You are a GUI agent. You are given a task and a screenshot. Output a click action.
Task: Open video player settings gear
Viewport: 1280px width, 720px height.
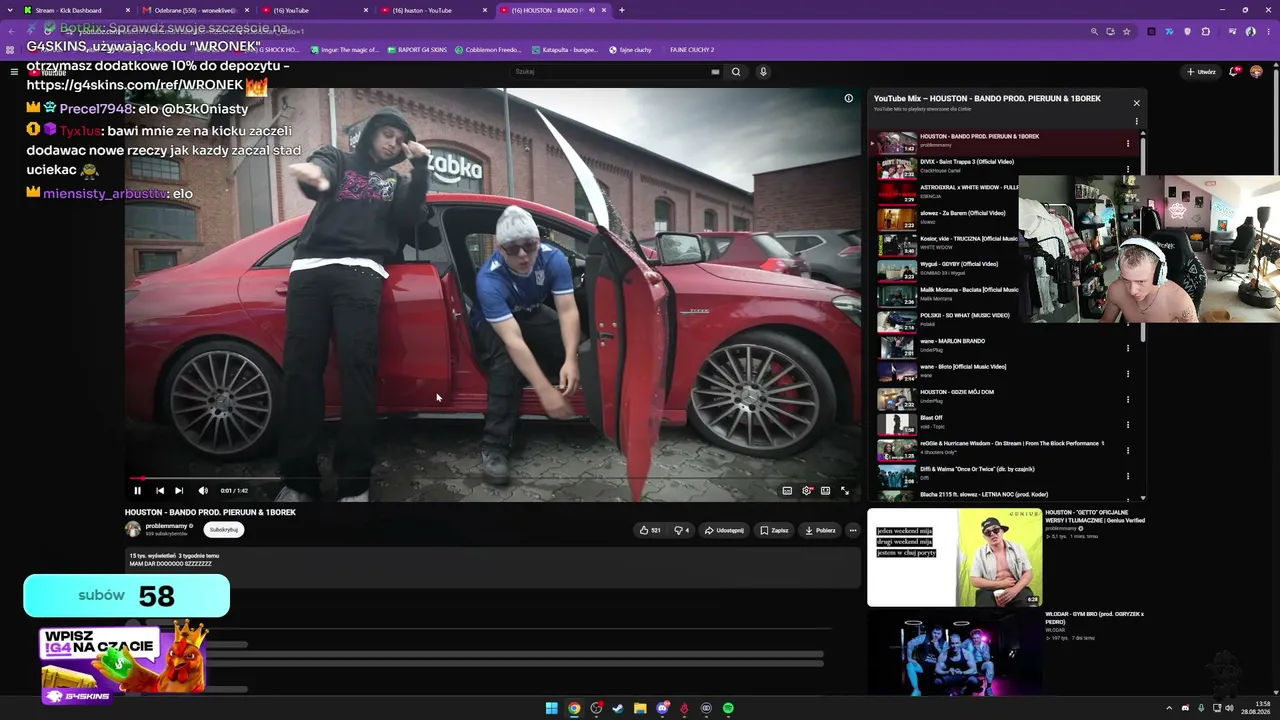[806, 491]
